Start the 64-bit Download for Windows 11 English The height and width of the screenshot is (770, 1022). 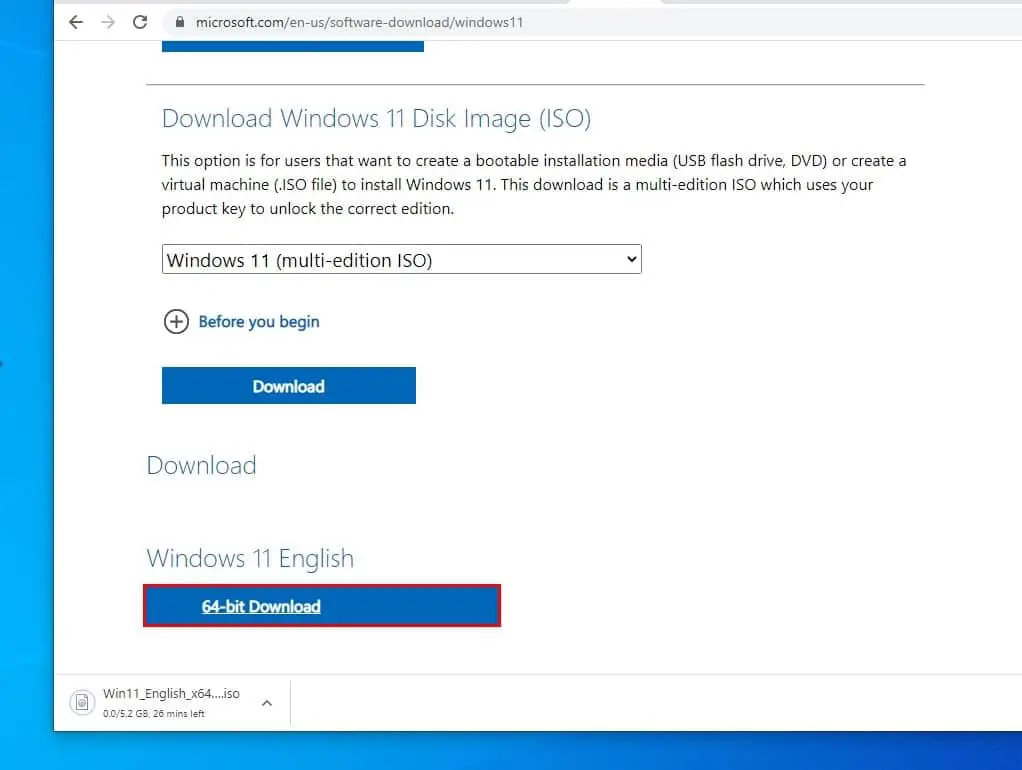coord(261,606)
